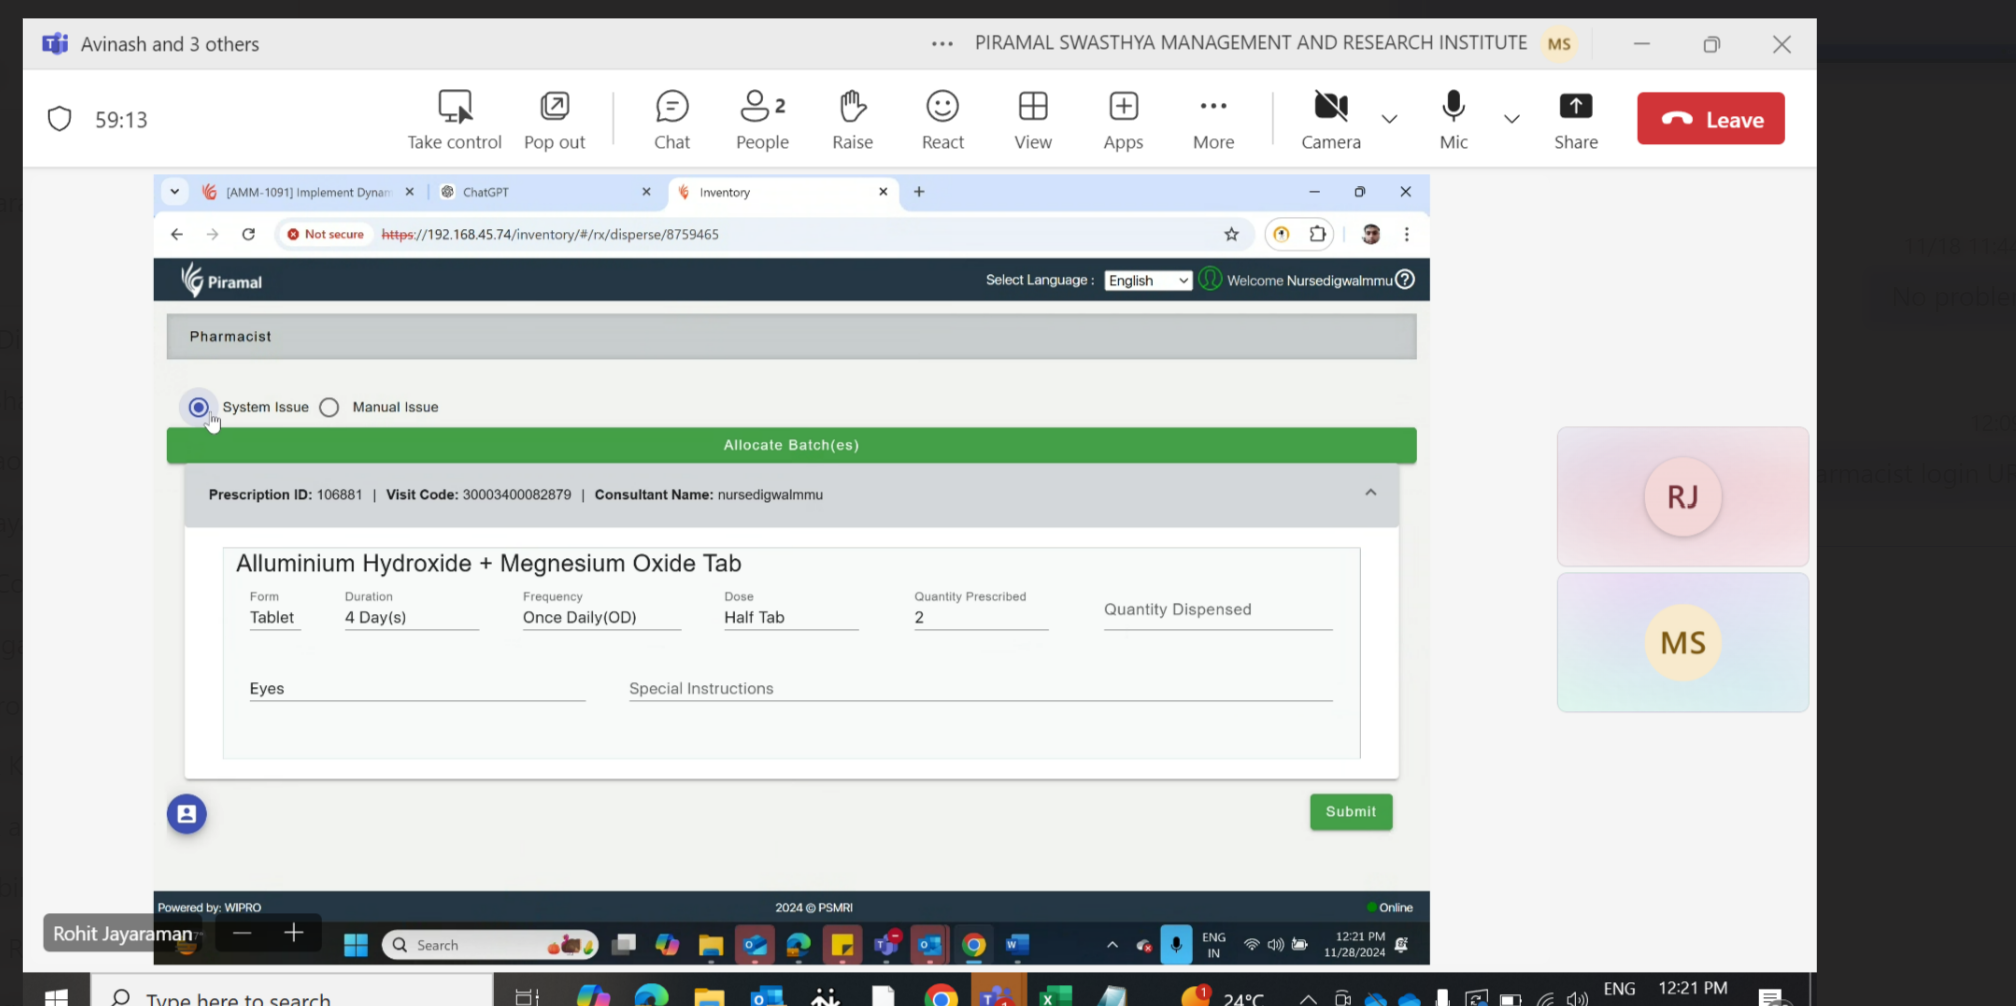Open the meeting Chat panel
The height and width of the screenshot is (1006, 2016).
coord(672,107)
